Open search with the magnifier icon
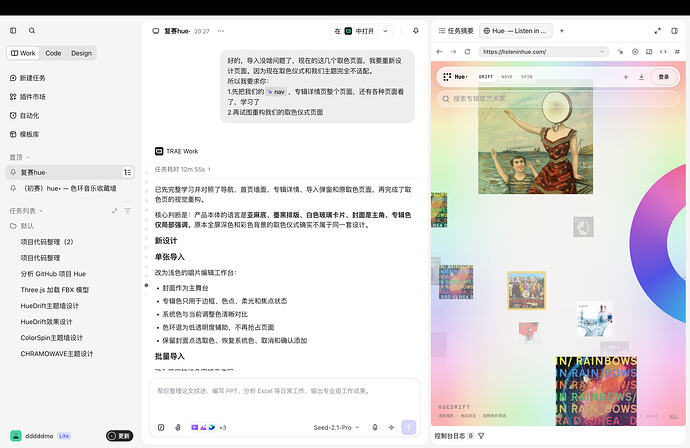This screenshot has width=690, height=448. (x=32, y=30)
